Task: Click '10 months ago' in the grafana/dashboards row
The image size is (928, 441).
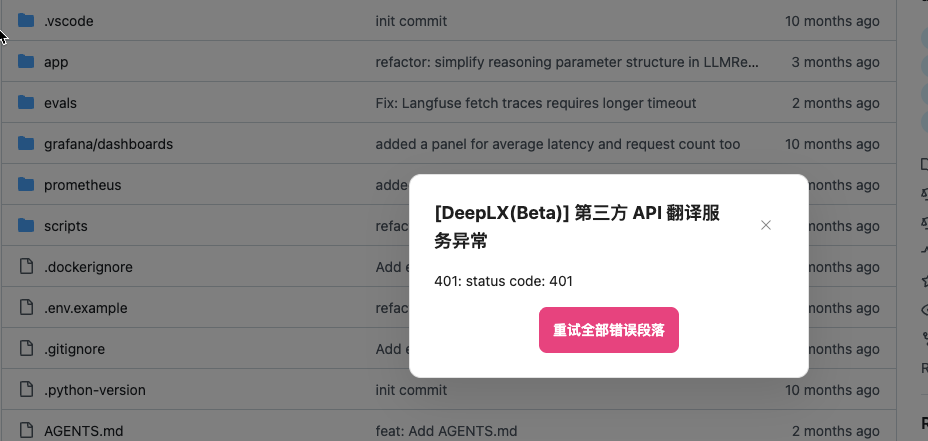Action: tap(832, 144)
